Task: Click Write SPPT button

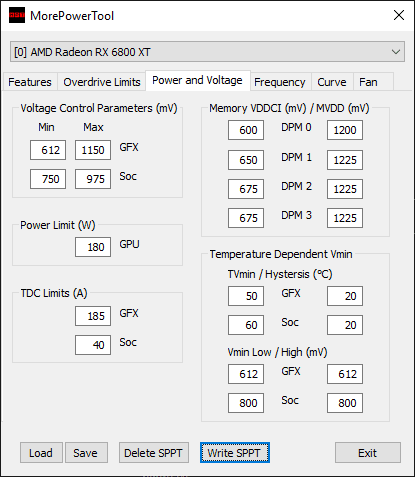Action: point(235,453)
